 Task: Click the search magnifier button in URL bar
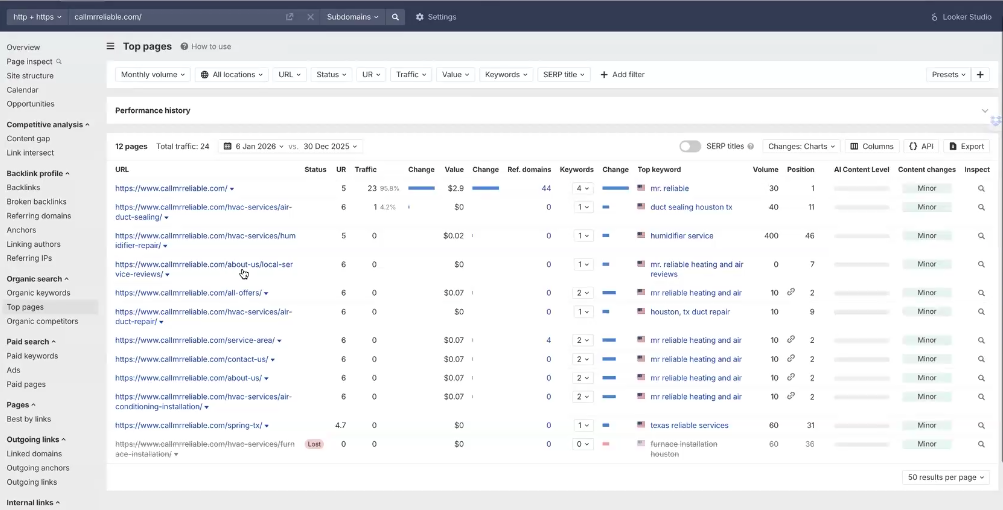[x=396, y=17]
